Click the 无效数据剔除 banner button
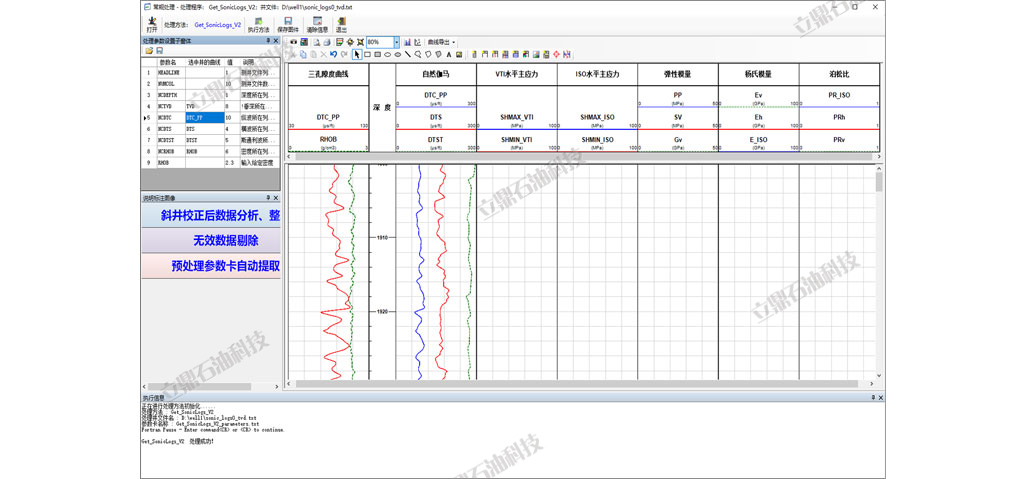Screen dimensions: 1024x479 211,240
